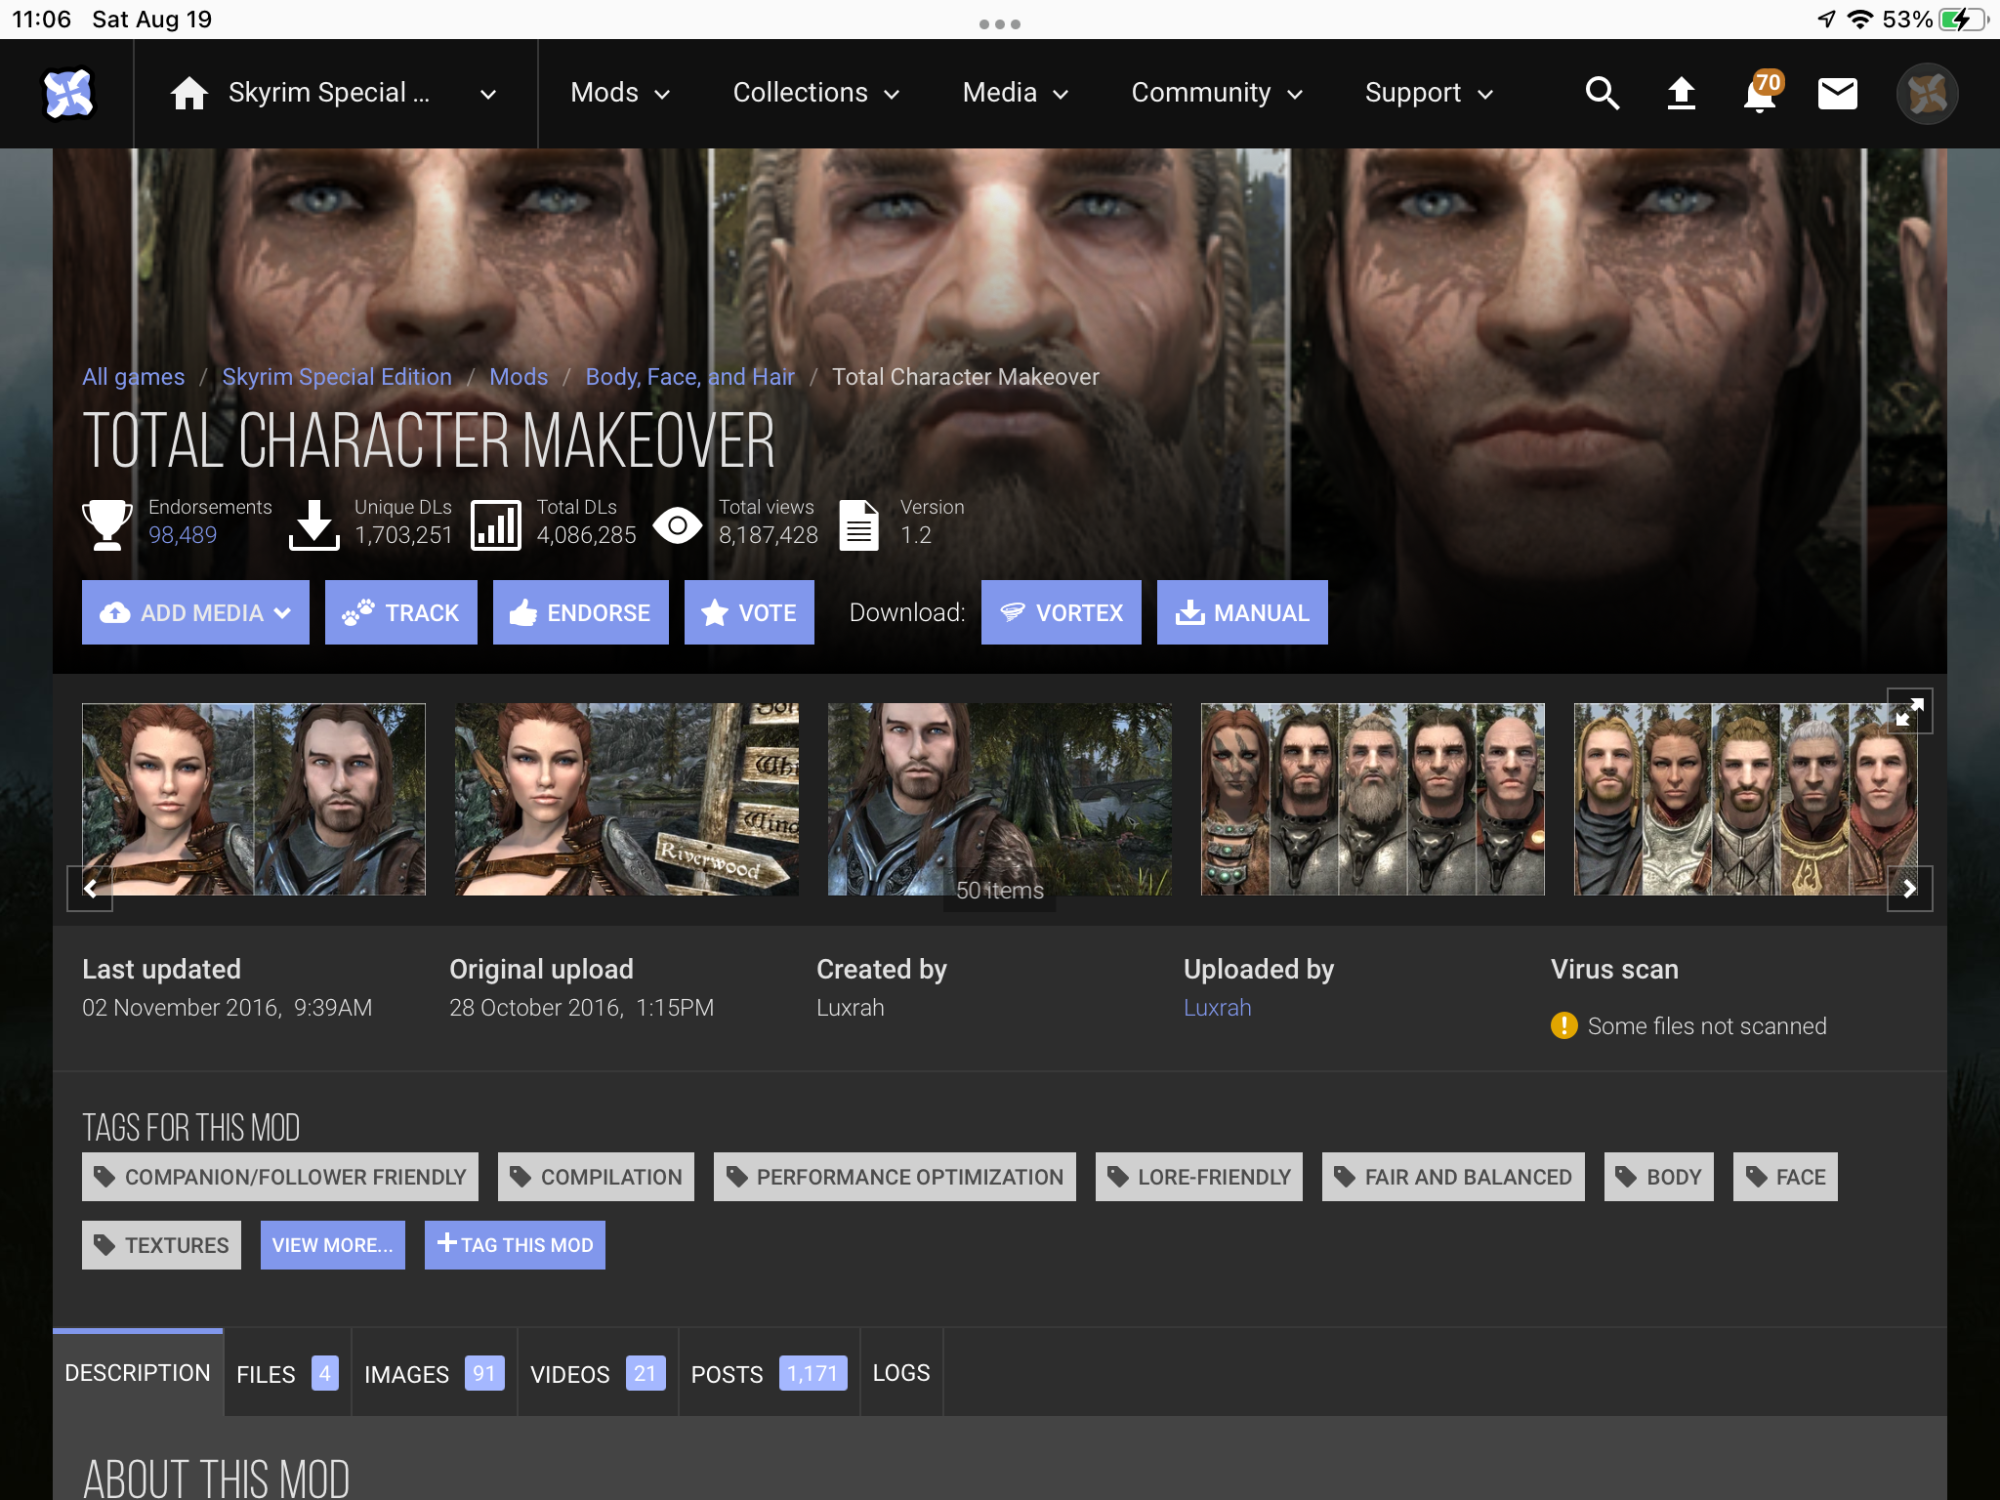
Task: Open thumbnail of five armored warrior faces
Action: coord(1372,799)
